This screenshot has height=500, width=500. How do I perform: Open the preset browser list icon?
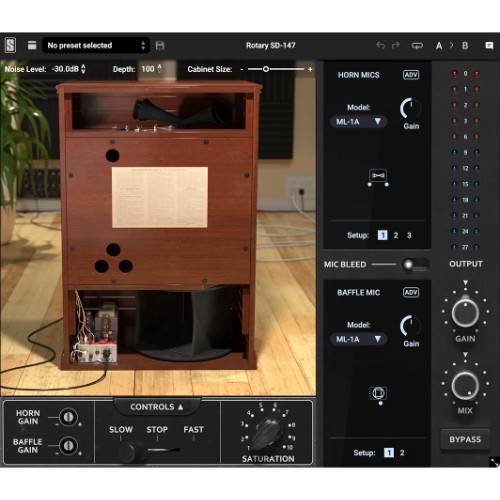pos(32,45)
